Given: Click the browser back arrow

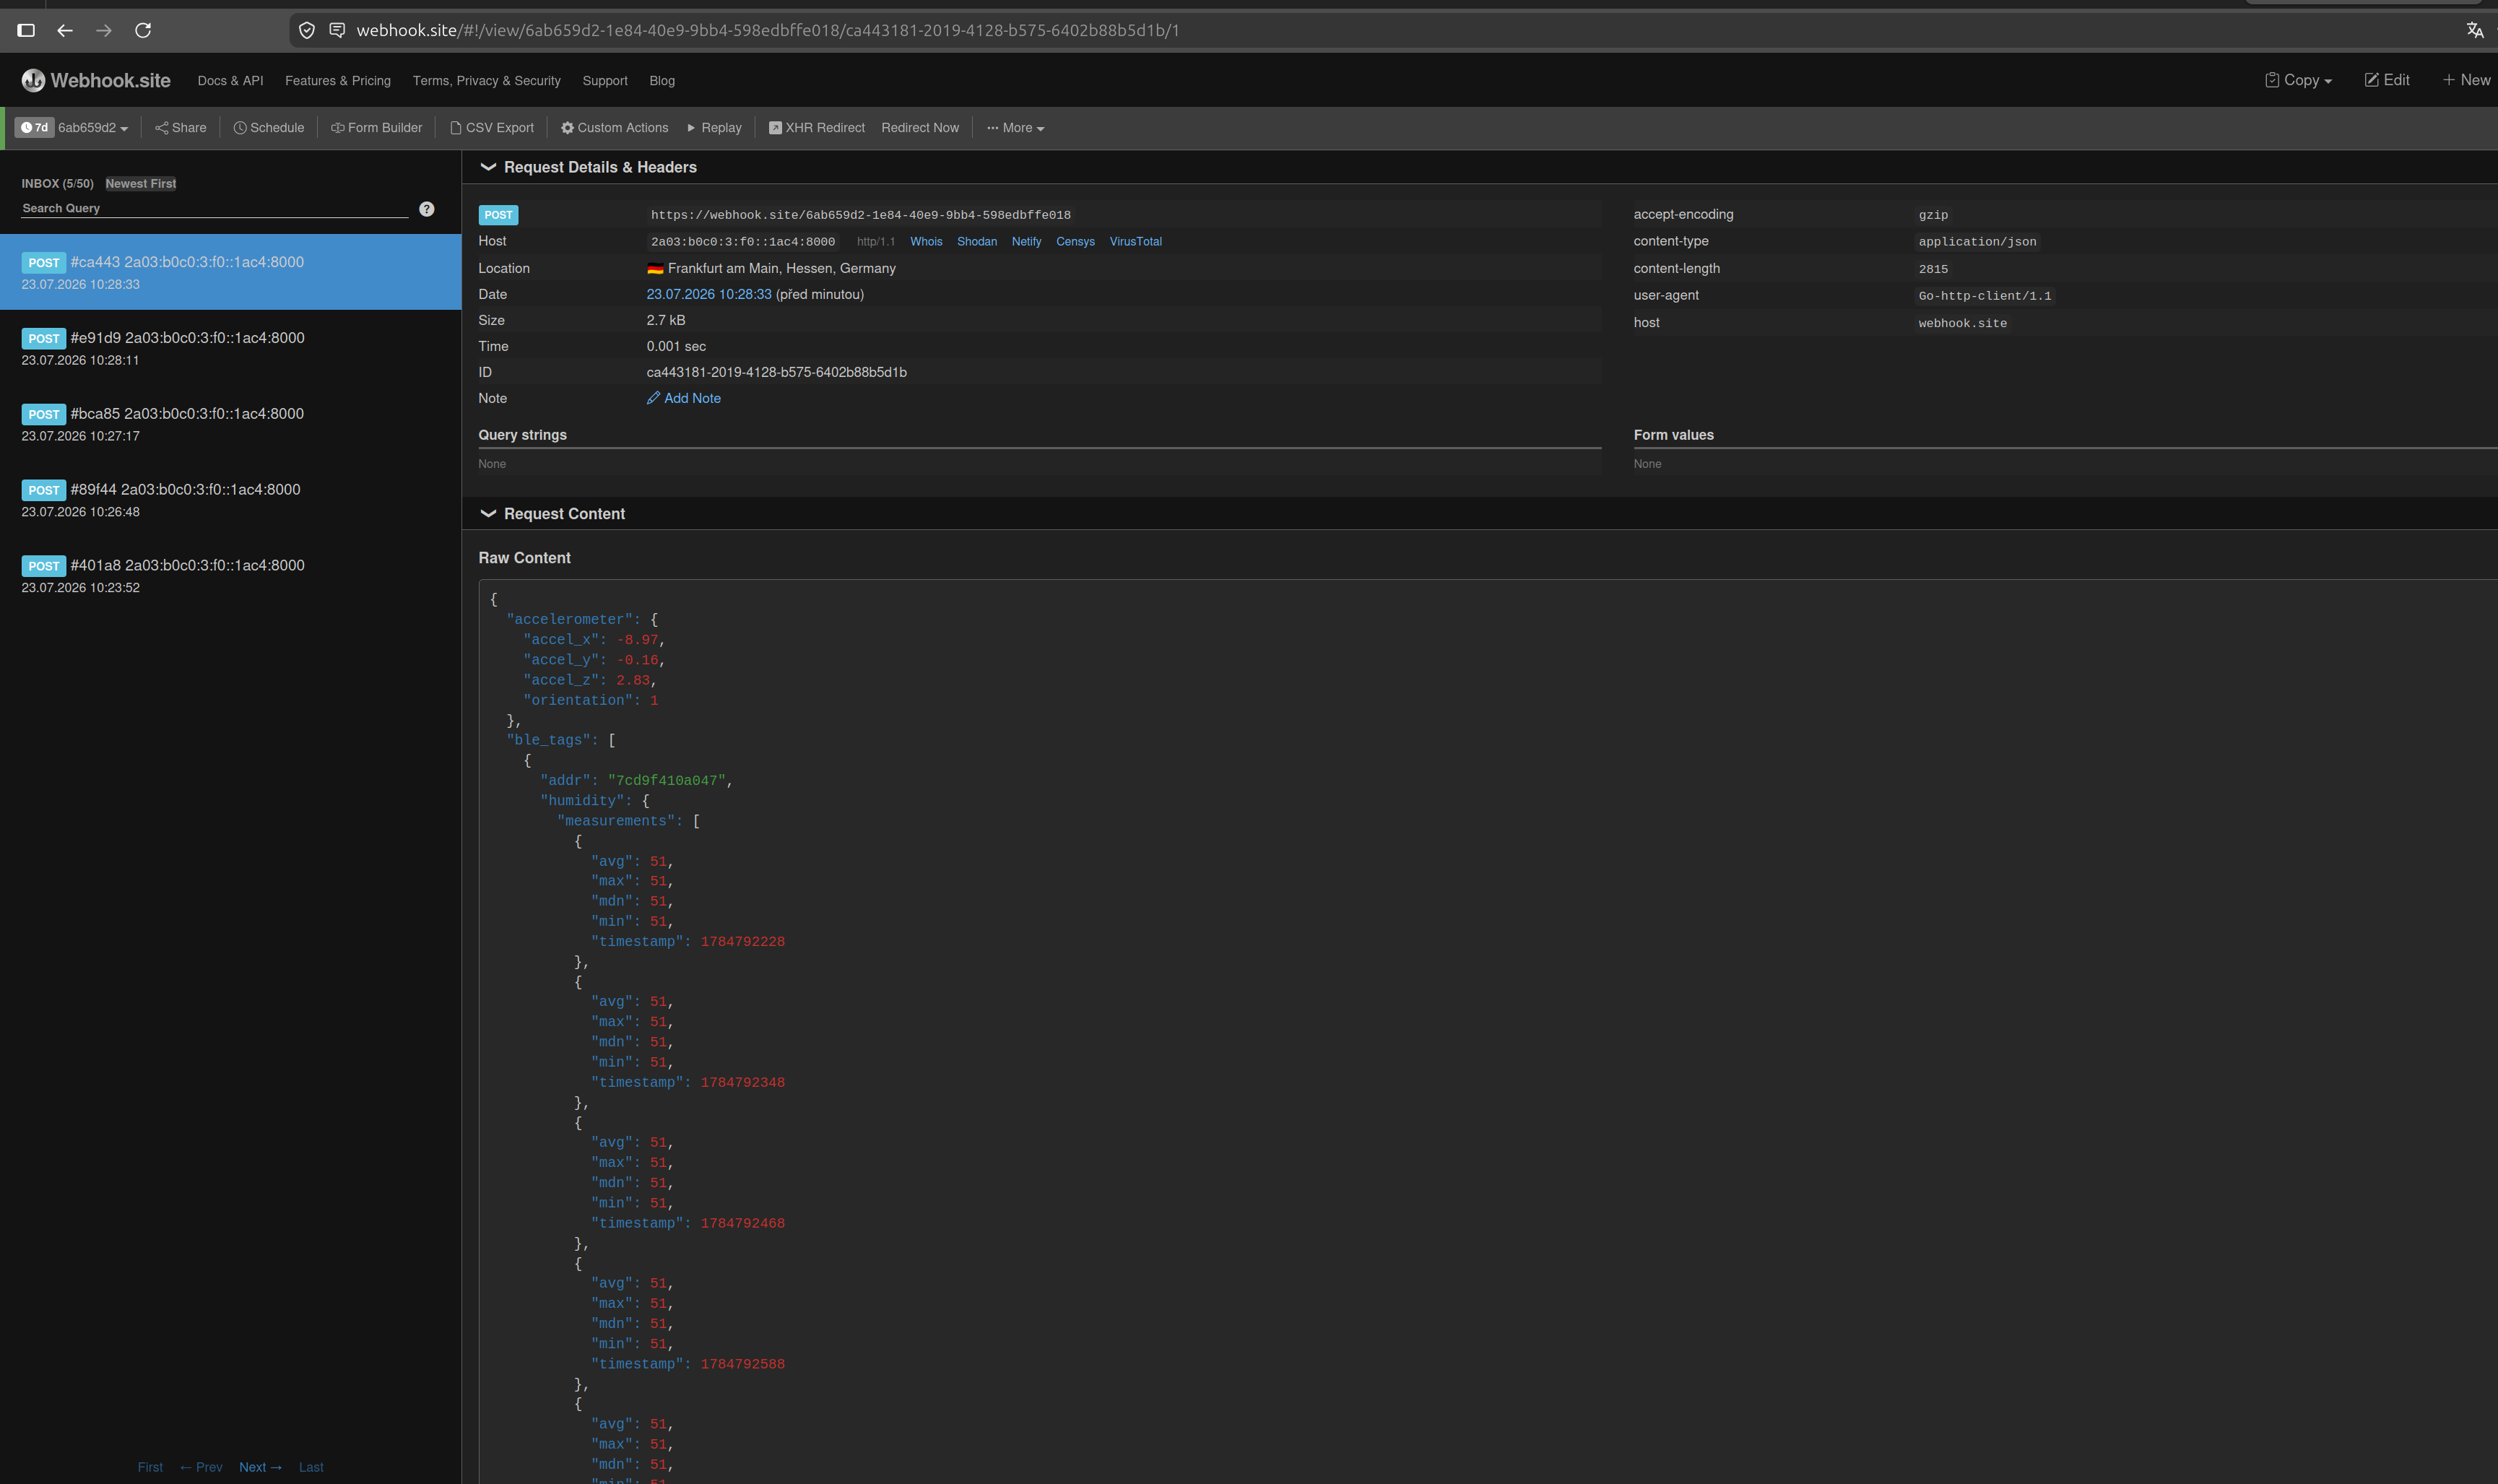Looking at the screenshot, I should tap(65, 30).
